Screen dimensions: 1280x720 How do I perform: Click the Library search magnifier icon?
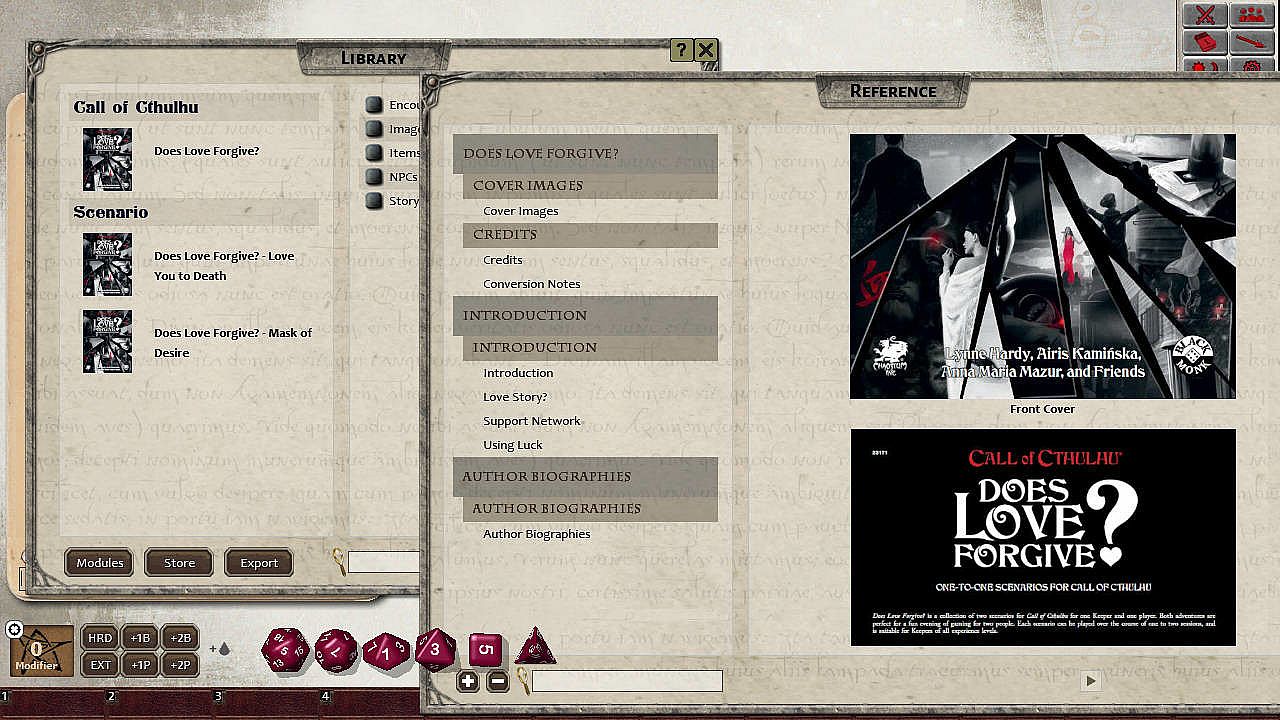coord(340,562)
